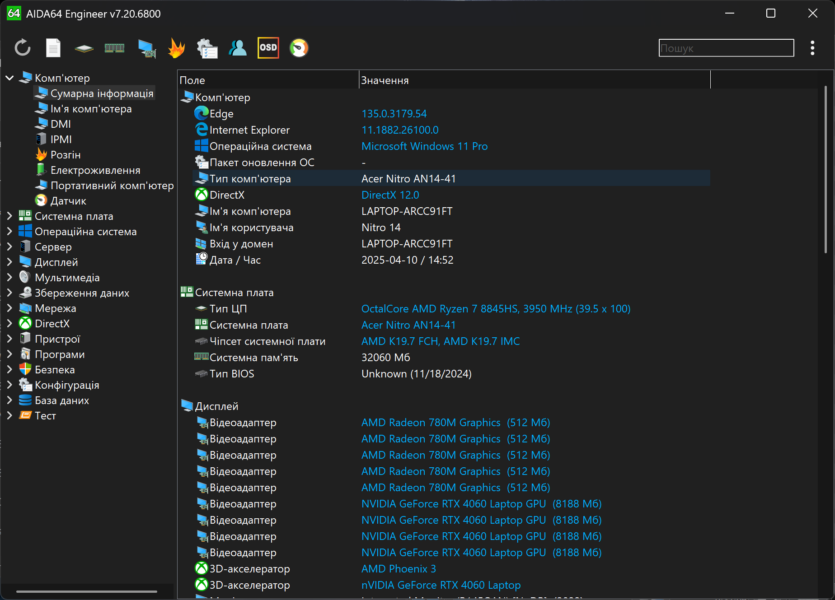
Task: Select the Тип BIOS row
Action: pyautogui.click(x=452, y=374)
